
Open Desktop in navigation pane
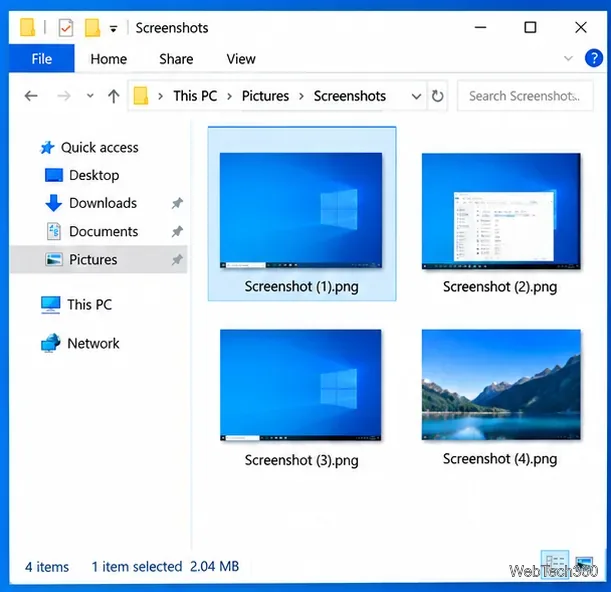pyautogui.click(x=94, y=175)
